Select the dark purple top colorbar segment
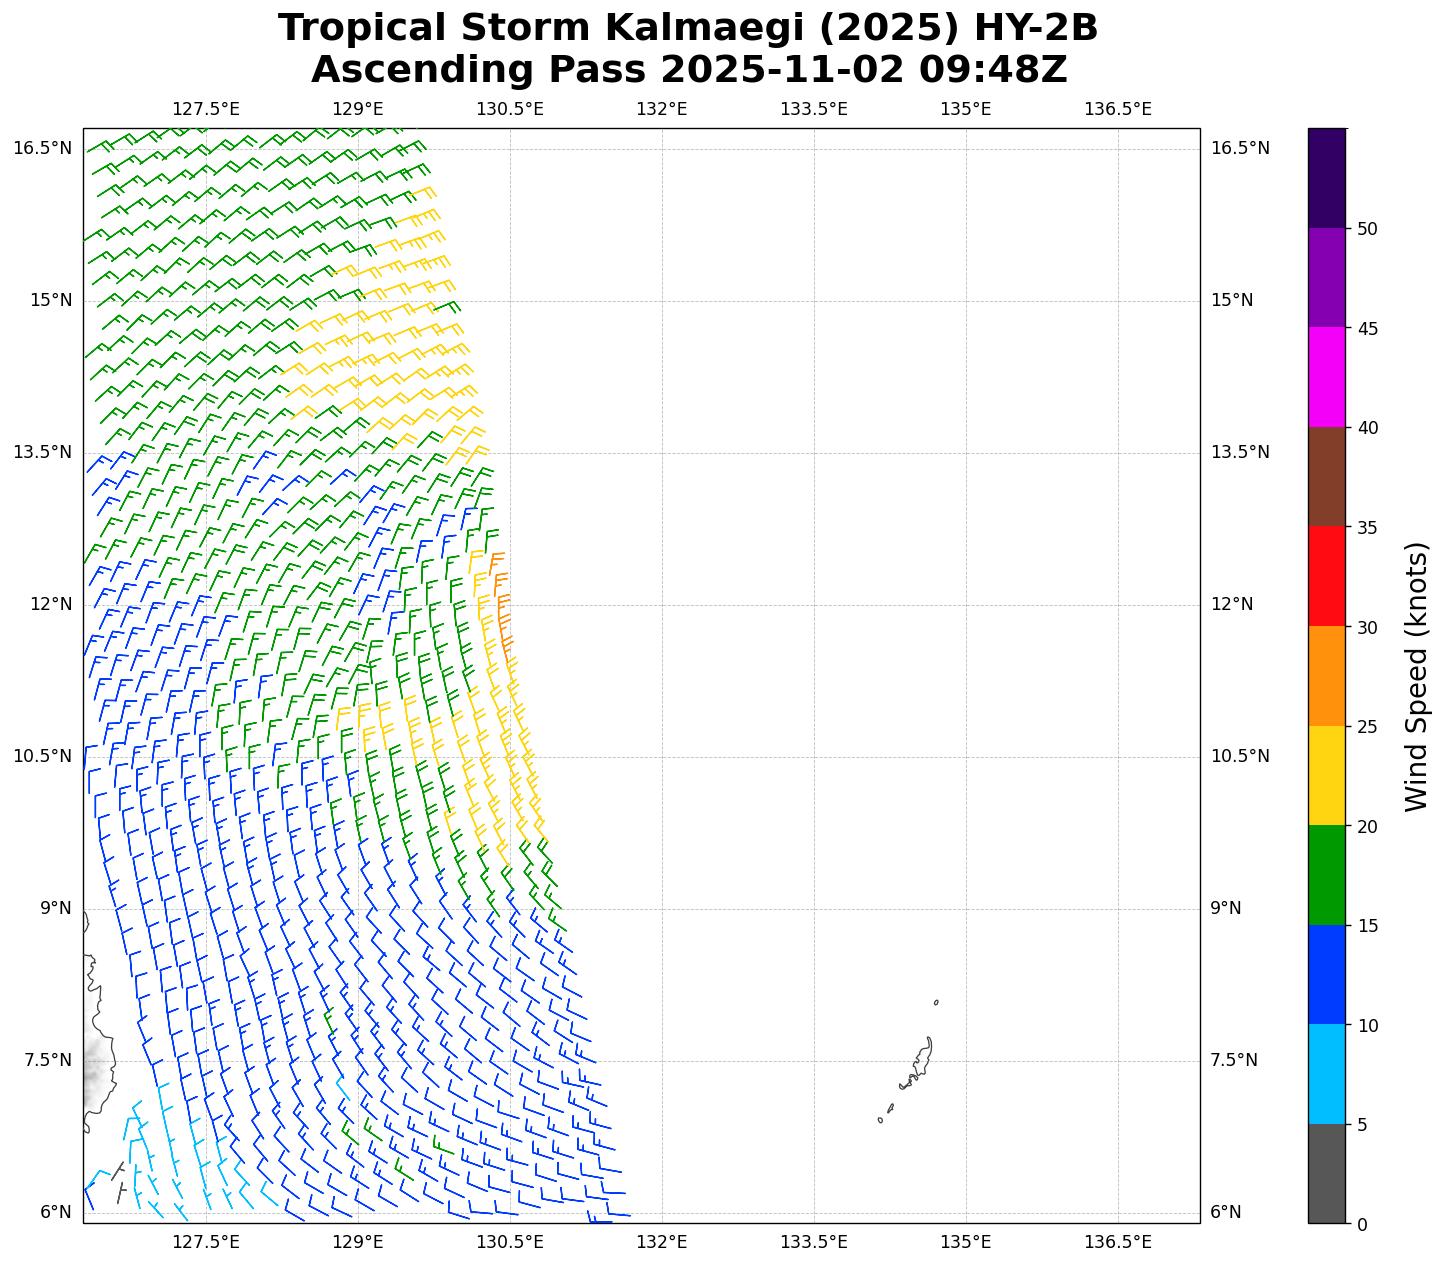The image size is (1445, 1264). (1327, 178)
